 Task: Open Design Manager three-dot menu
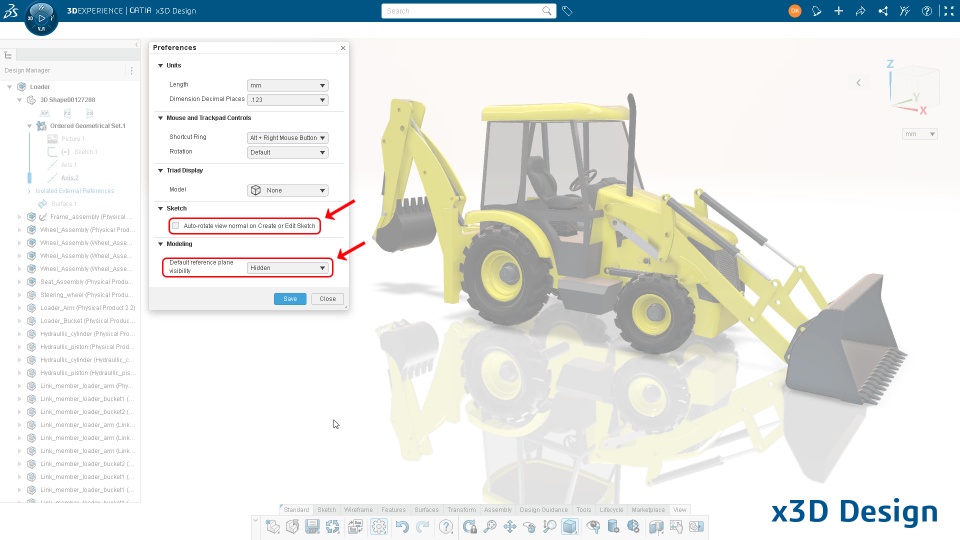tap(132, 70)
